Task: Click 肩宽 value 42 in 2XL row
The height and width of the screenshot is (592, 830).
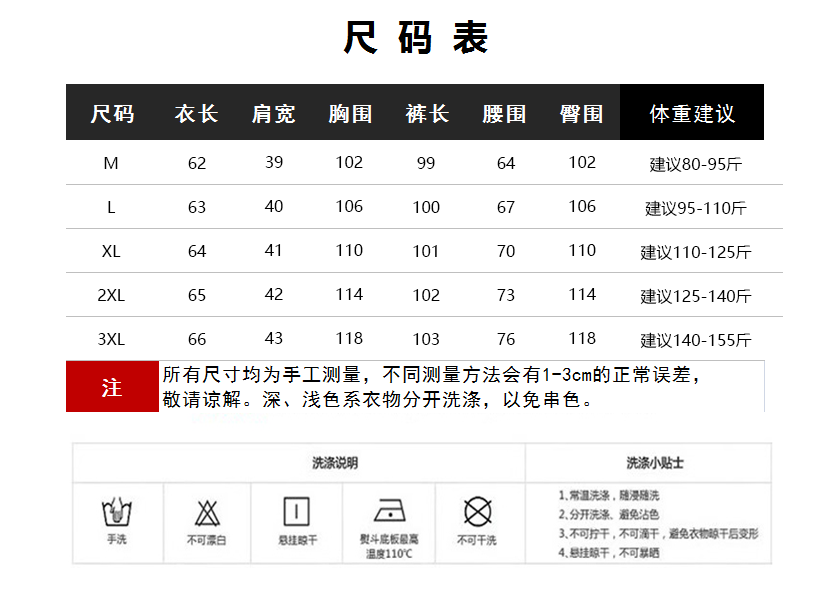Action: (x=274, y=294)
